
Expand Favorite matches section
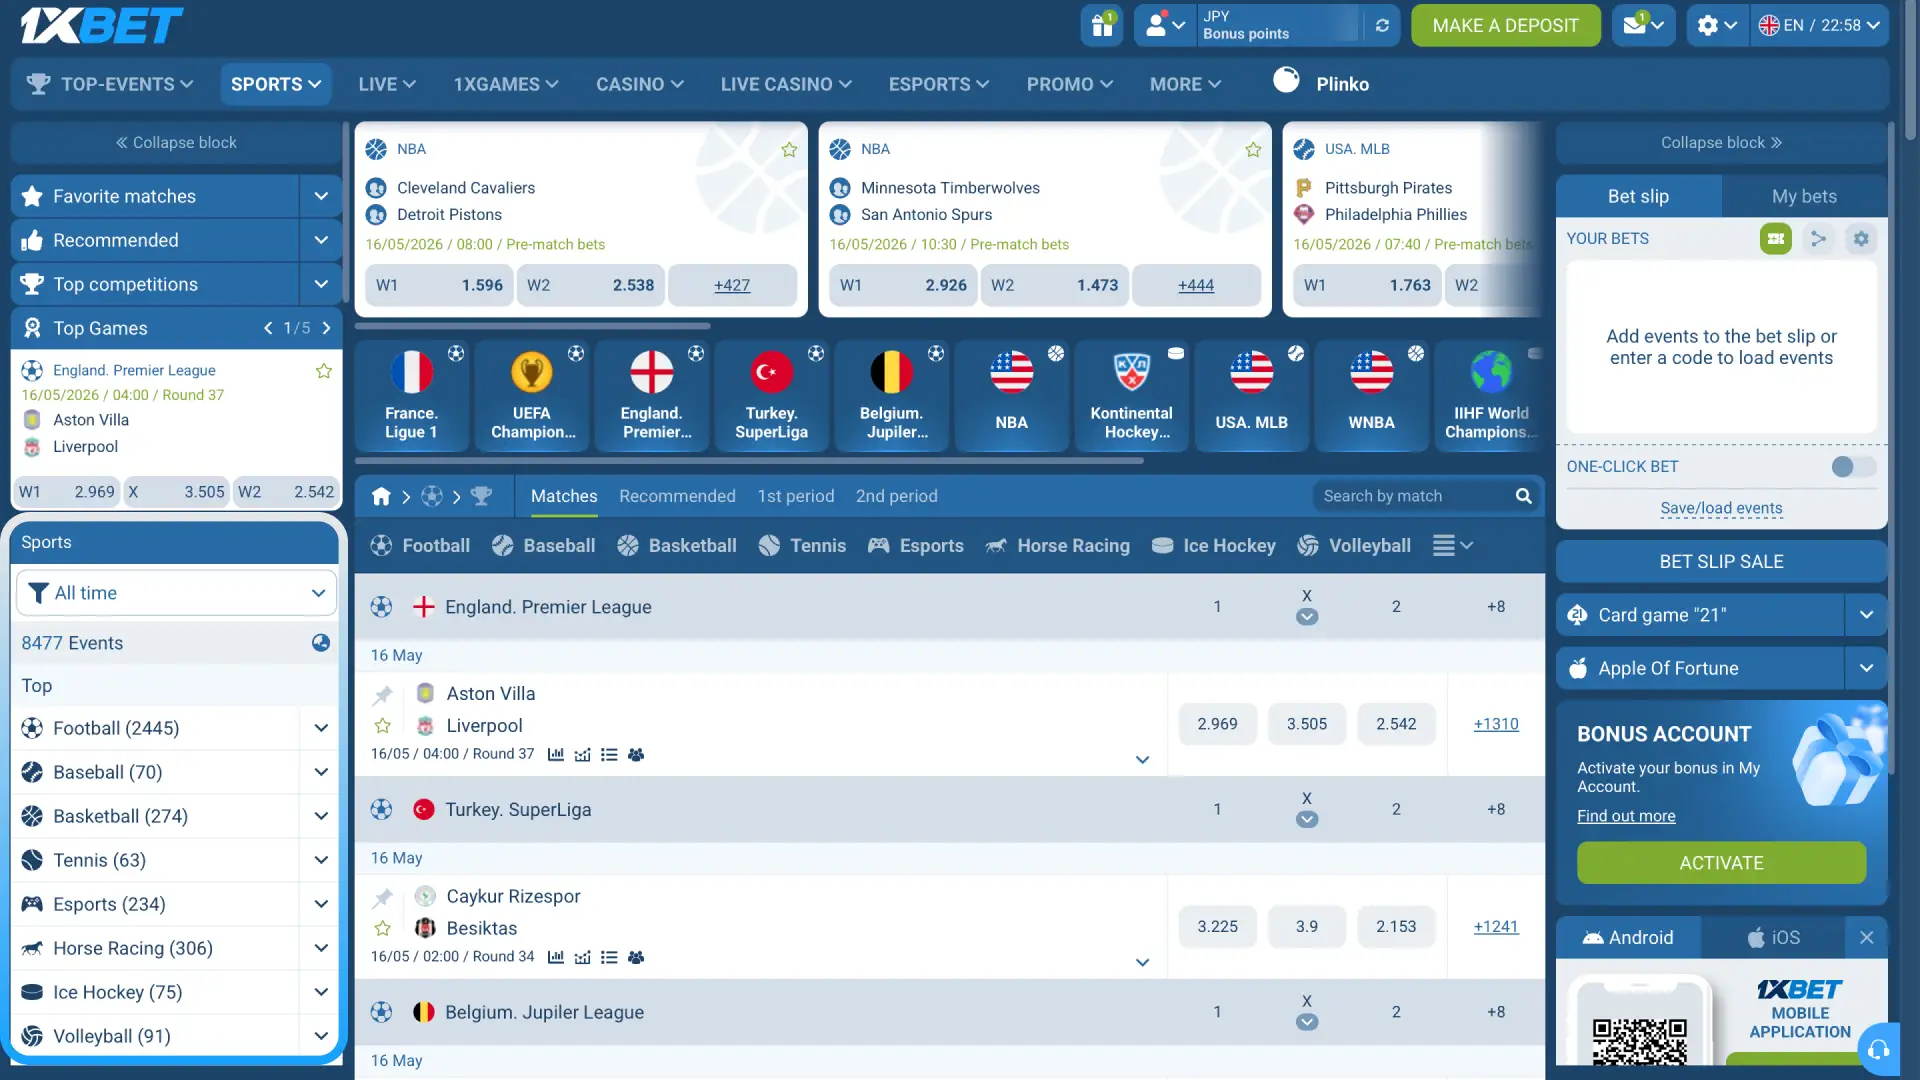[x=321, y=196]
